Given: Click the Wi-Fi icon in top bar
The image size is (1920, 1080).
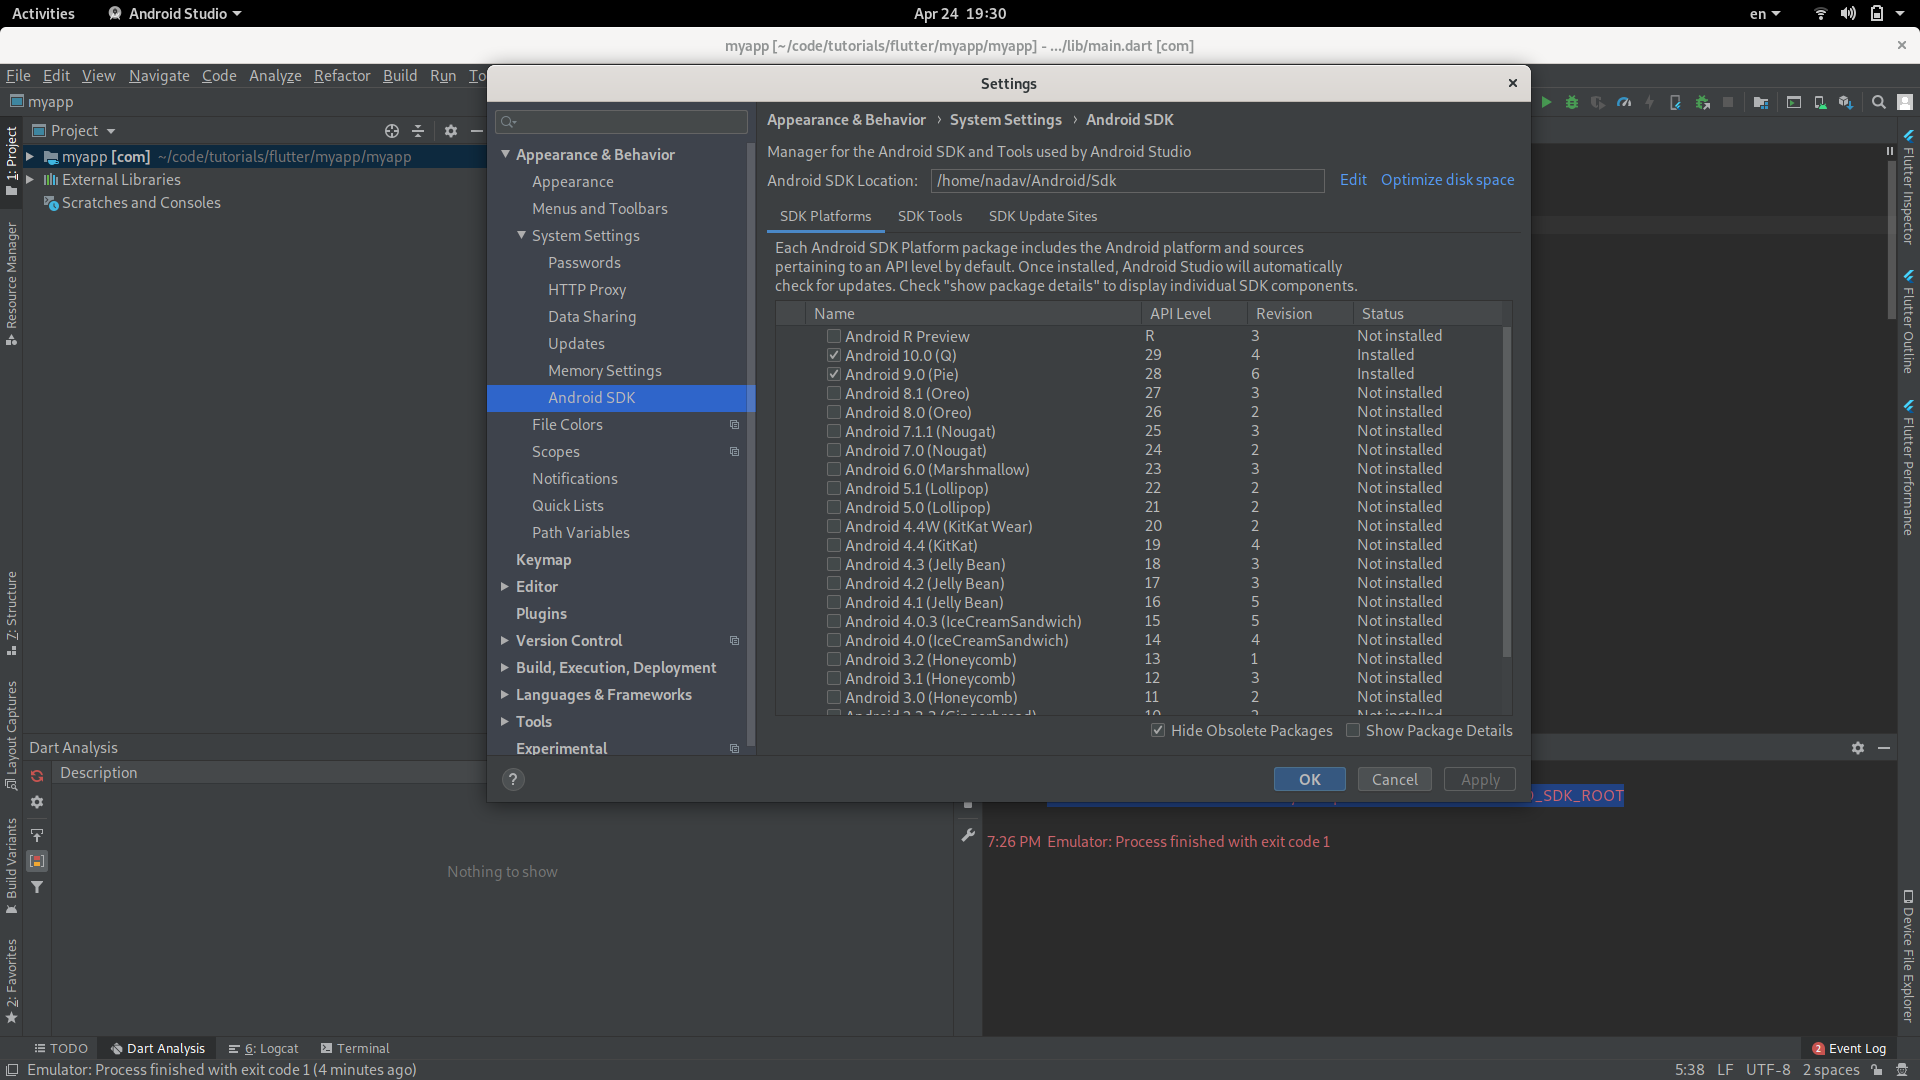Looking at the screenshot, I should pos(1821,14).
